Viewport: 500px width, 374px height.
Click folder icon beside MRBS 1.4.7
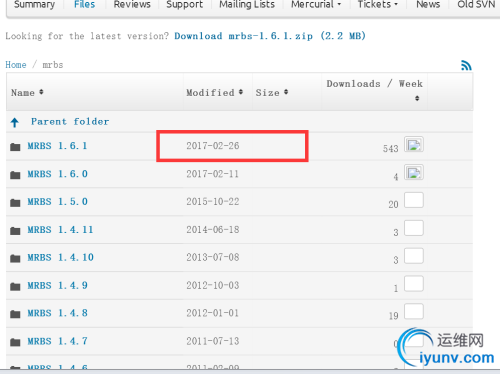(15, 342)
